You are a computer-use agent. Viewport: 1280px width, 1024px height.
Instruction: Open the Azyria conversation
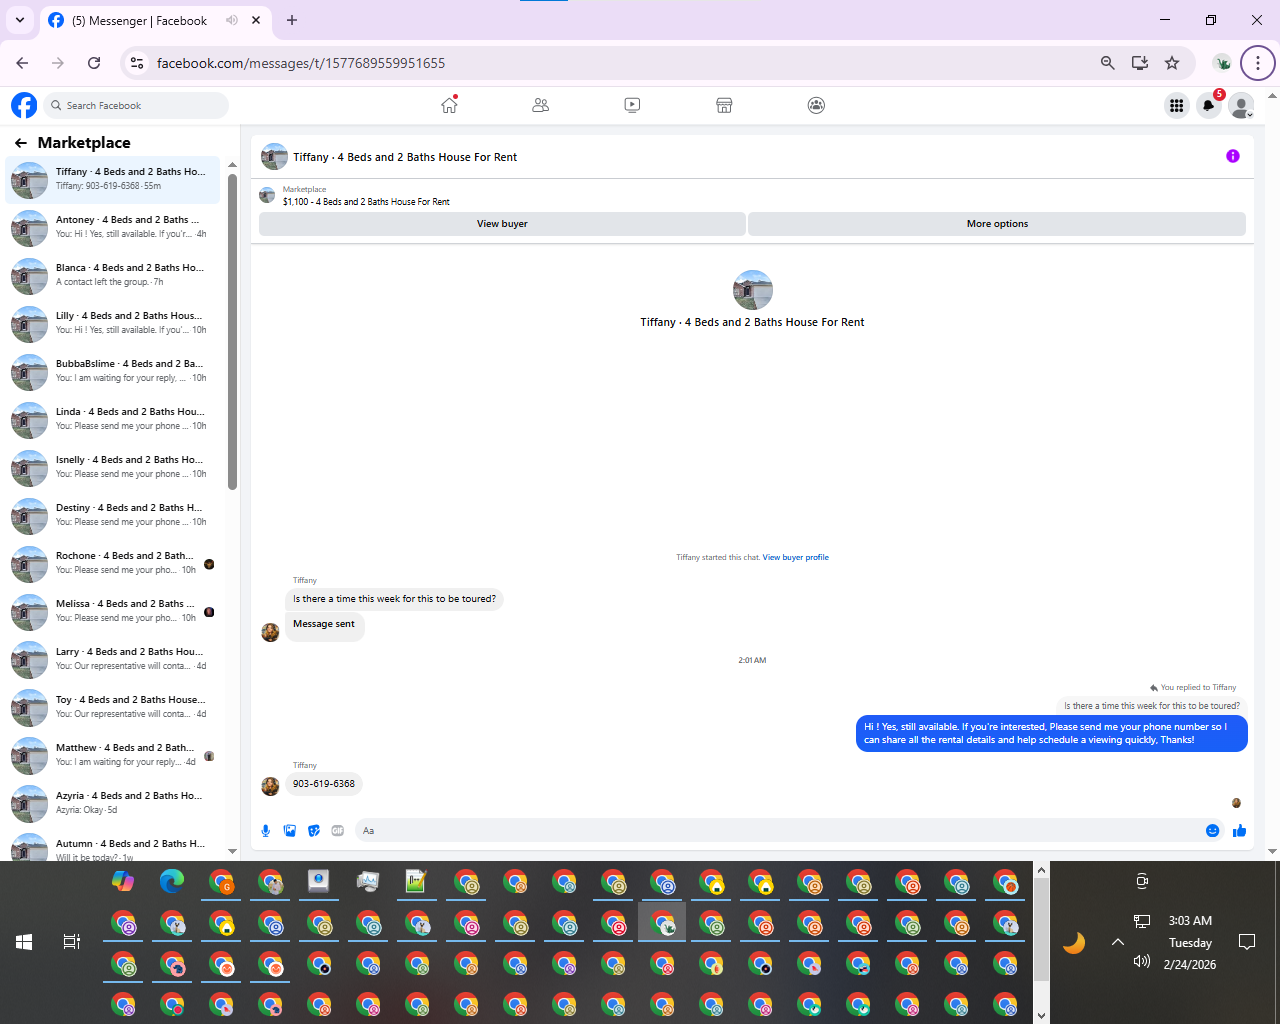[112, 803]
